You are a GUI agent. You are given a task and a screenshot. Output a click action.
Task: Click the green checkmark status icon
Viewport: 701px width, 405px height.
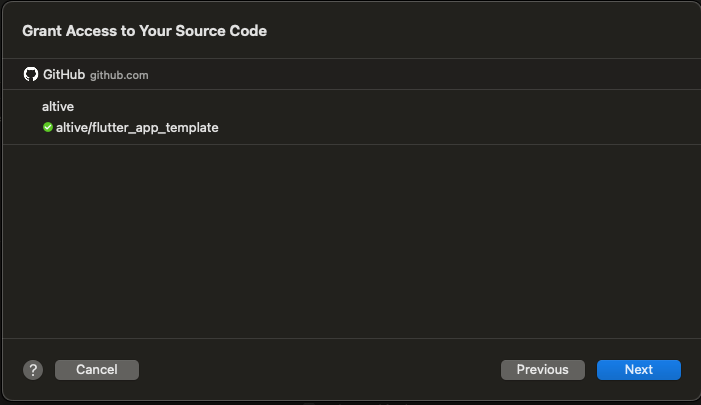(x=47, y=127)
